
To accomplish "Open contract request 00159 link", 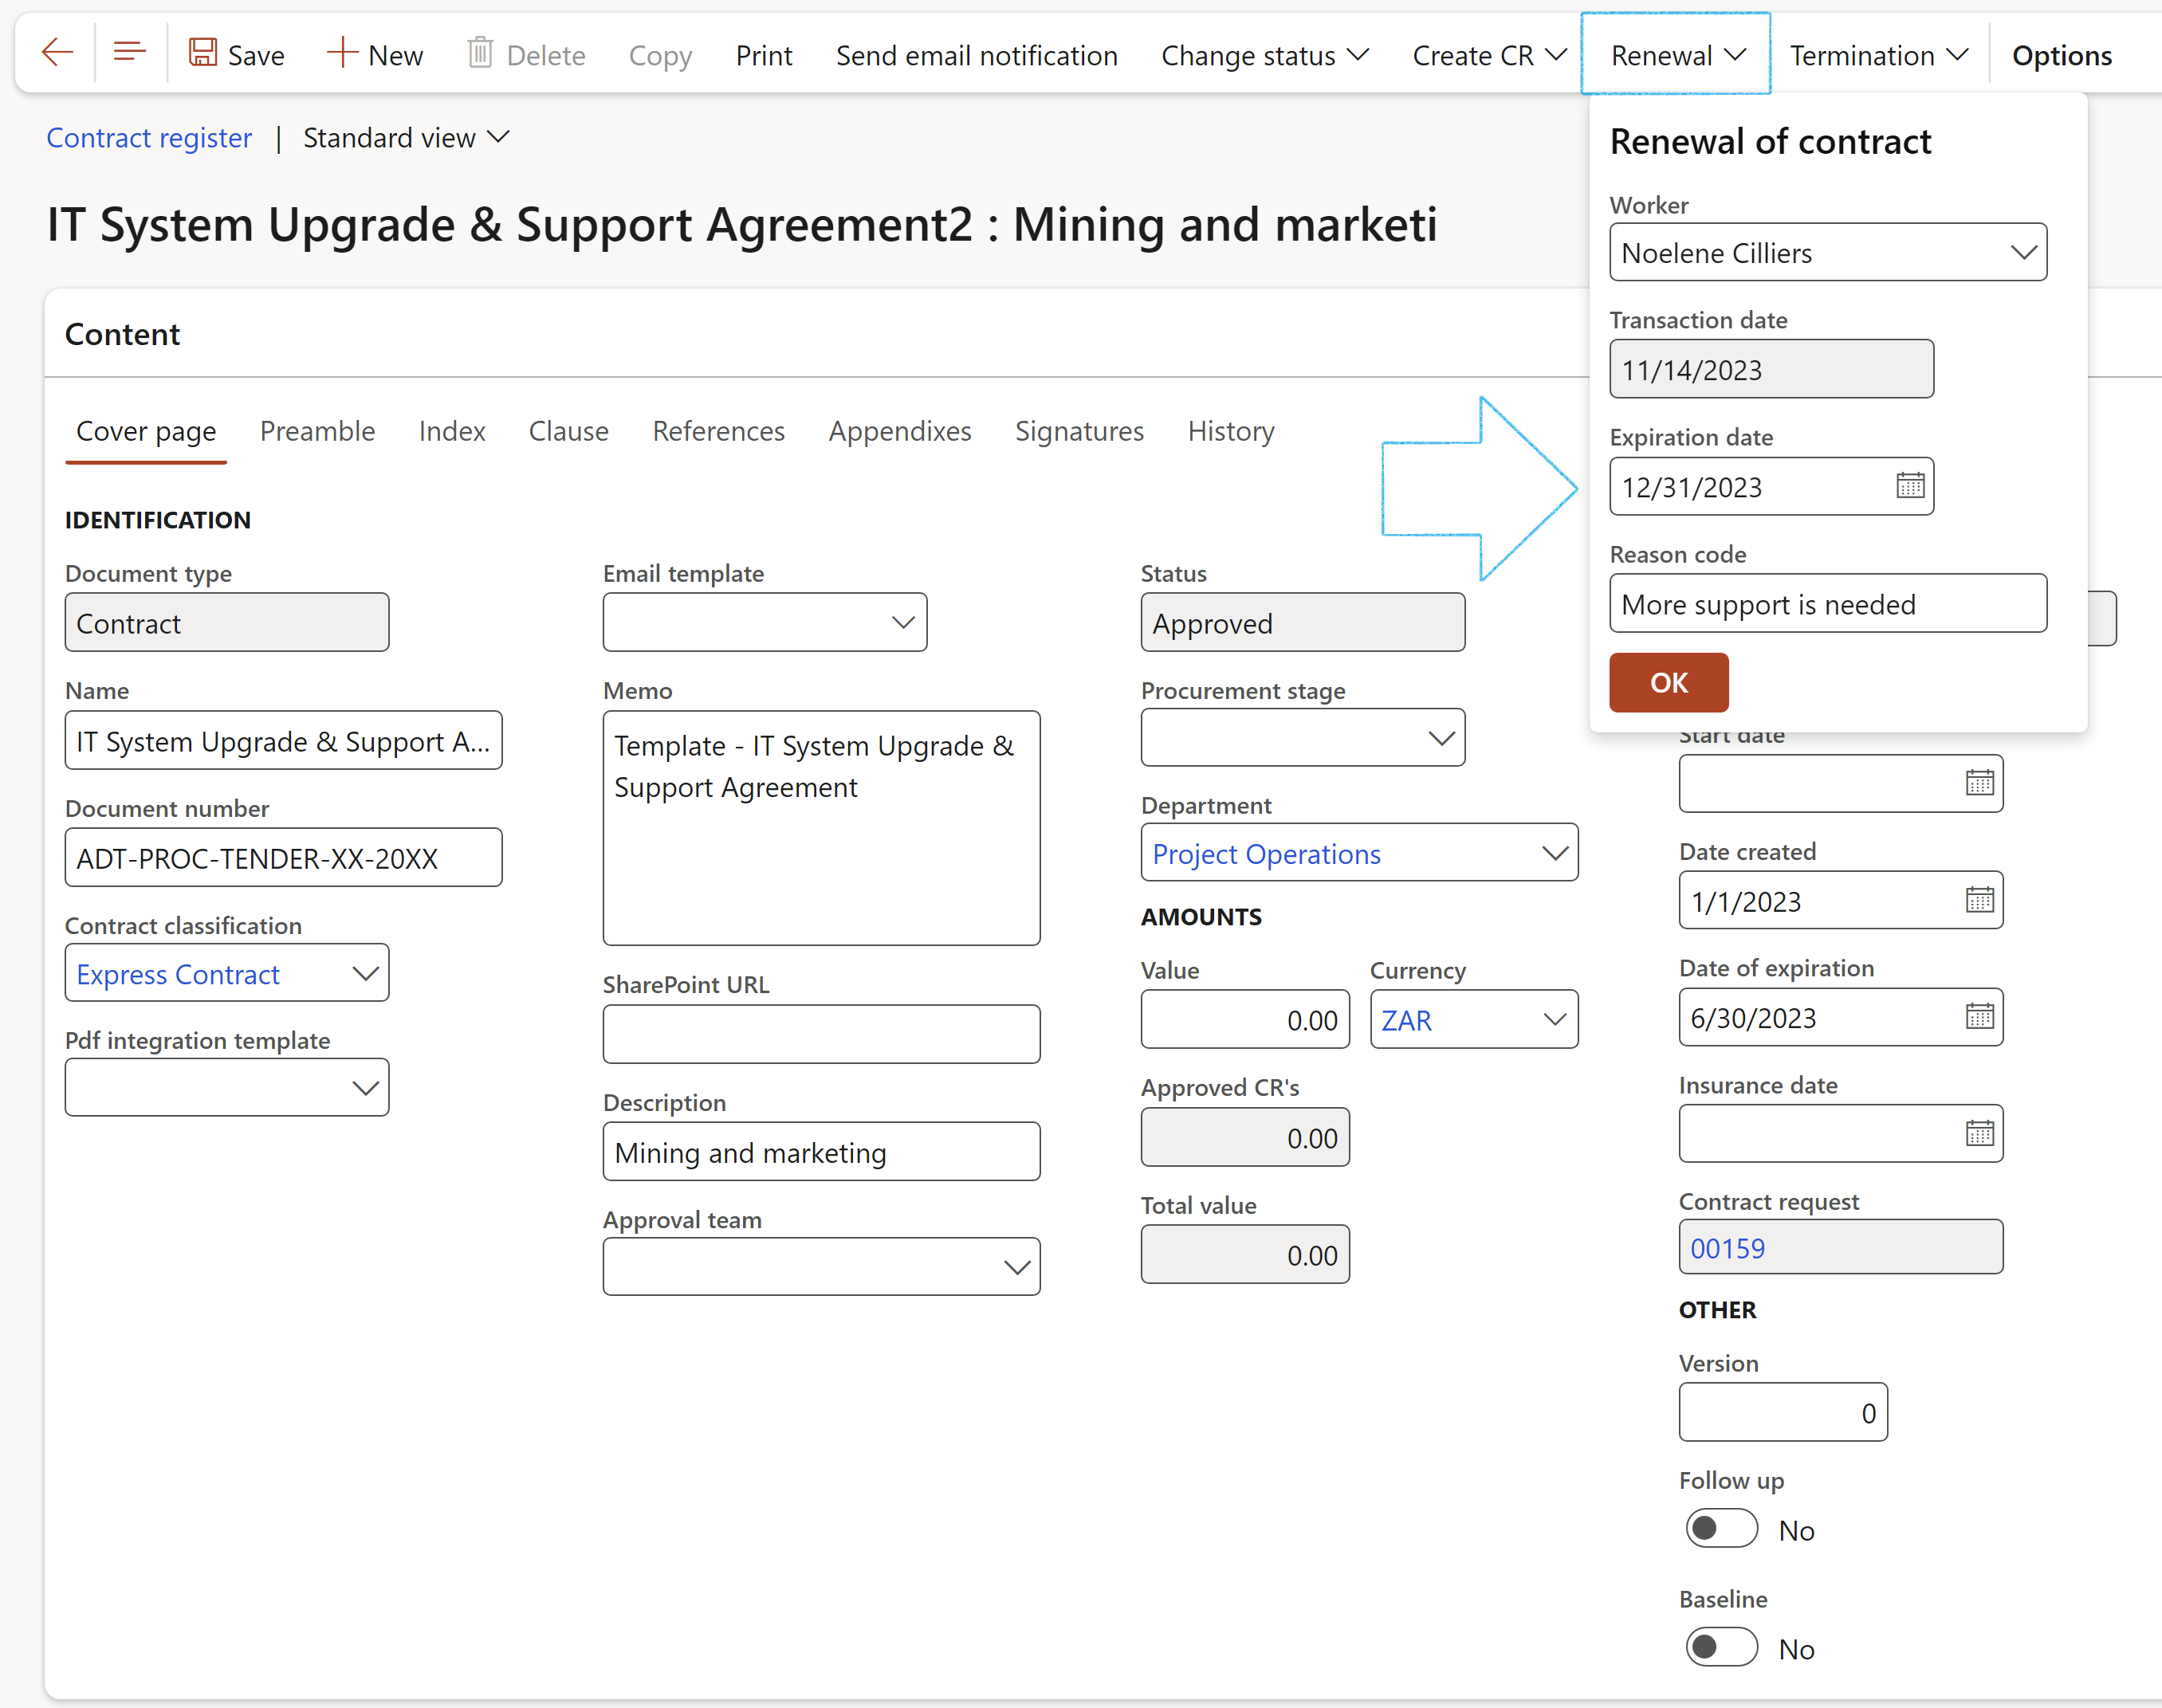I will (1727, 1248).
